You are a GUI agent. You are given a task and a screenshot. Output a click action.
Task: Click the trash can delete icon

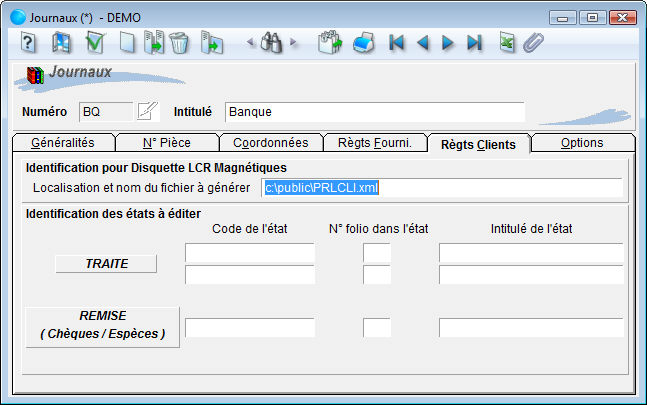pyautogui.click(x=179, y=42)
